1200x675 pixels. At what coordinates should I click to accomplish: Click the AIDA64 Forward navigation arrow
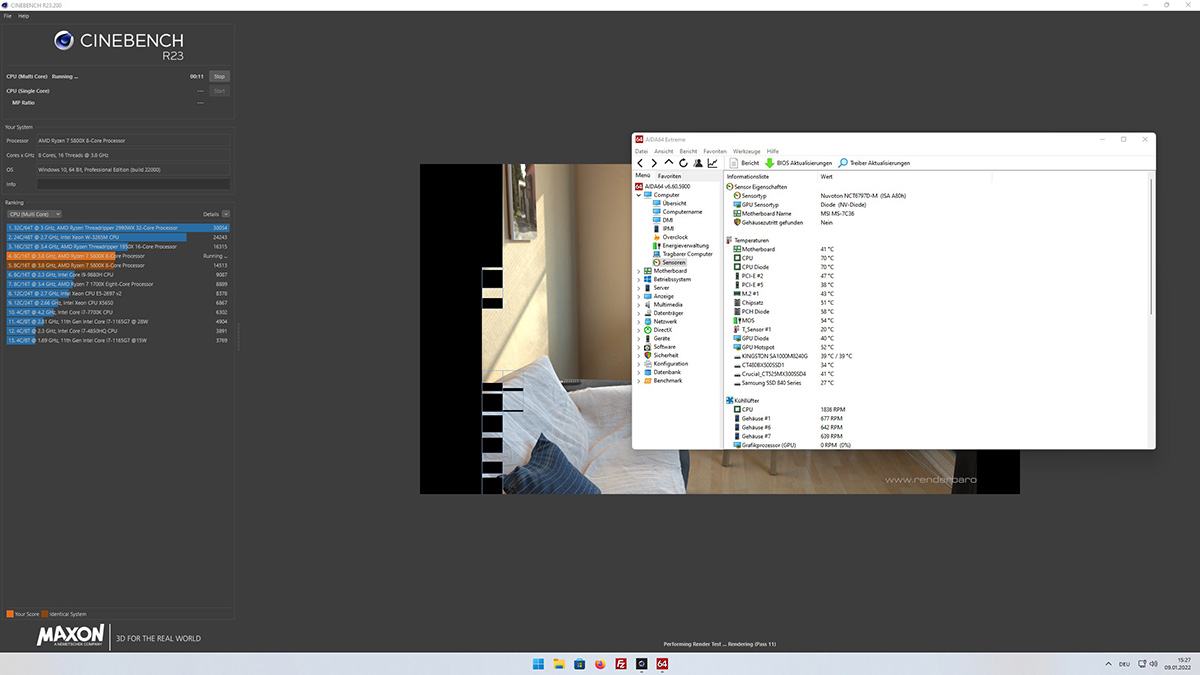click(654, 163)
